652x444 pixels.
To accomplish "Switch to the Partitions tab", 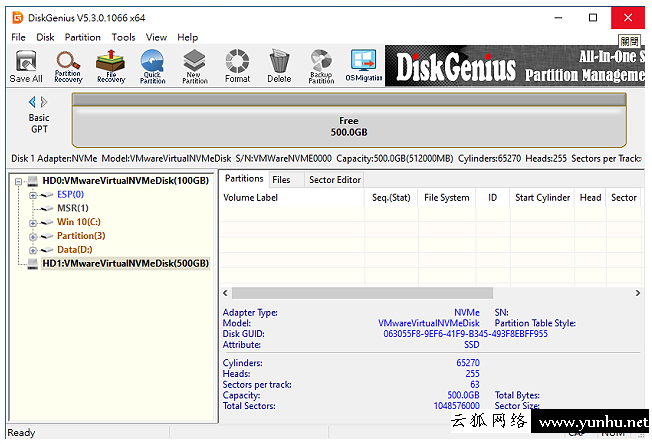I will [244, 179].
